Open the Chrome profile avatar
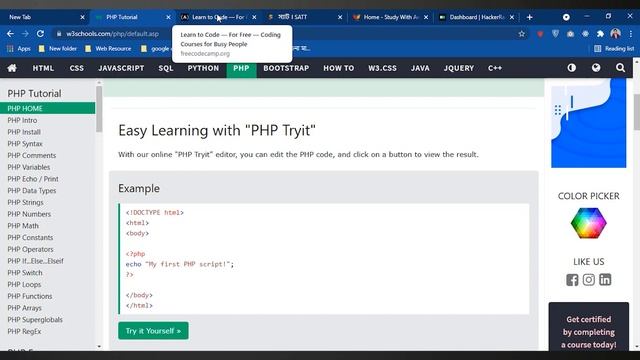Screen dimensions: 640x360 coord(616,33)
